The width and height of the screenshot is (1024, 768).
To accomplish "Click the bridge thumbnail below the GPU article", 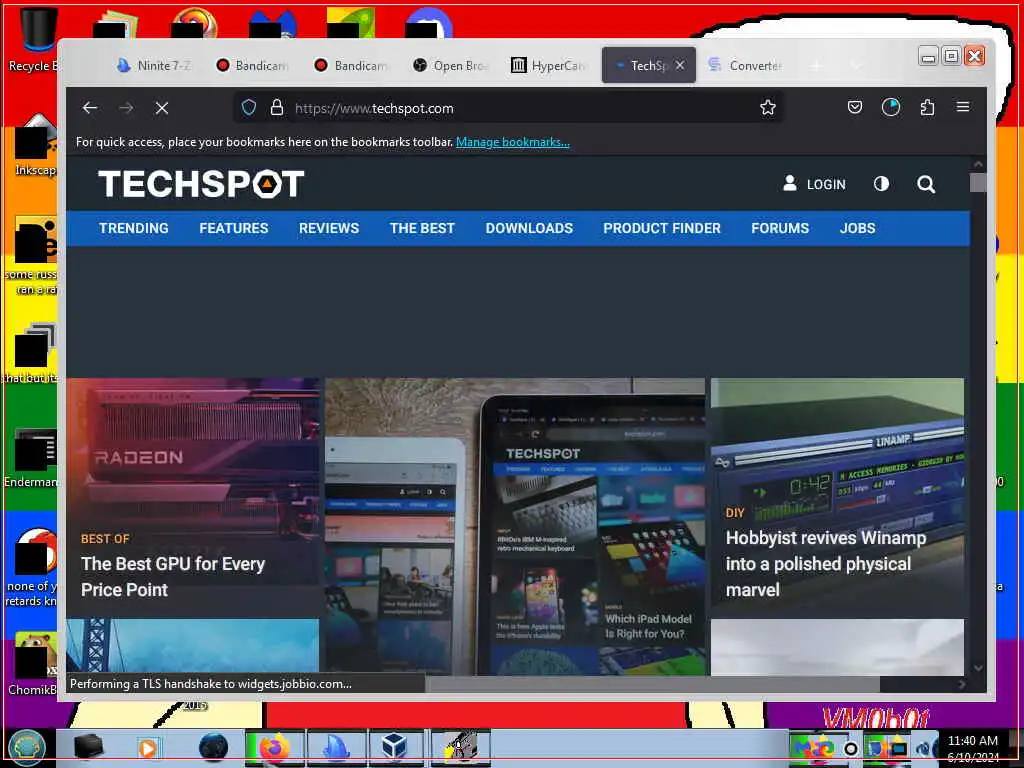I will click(193, 646).
